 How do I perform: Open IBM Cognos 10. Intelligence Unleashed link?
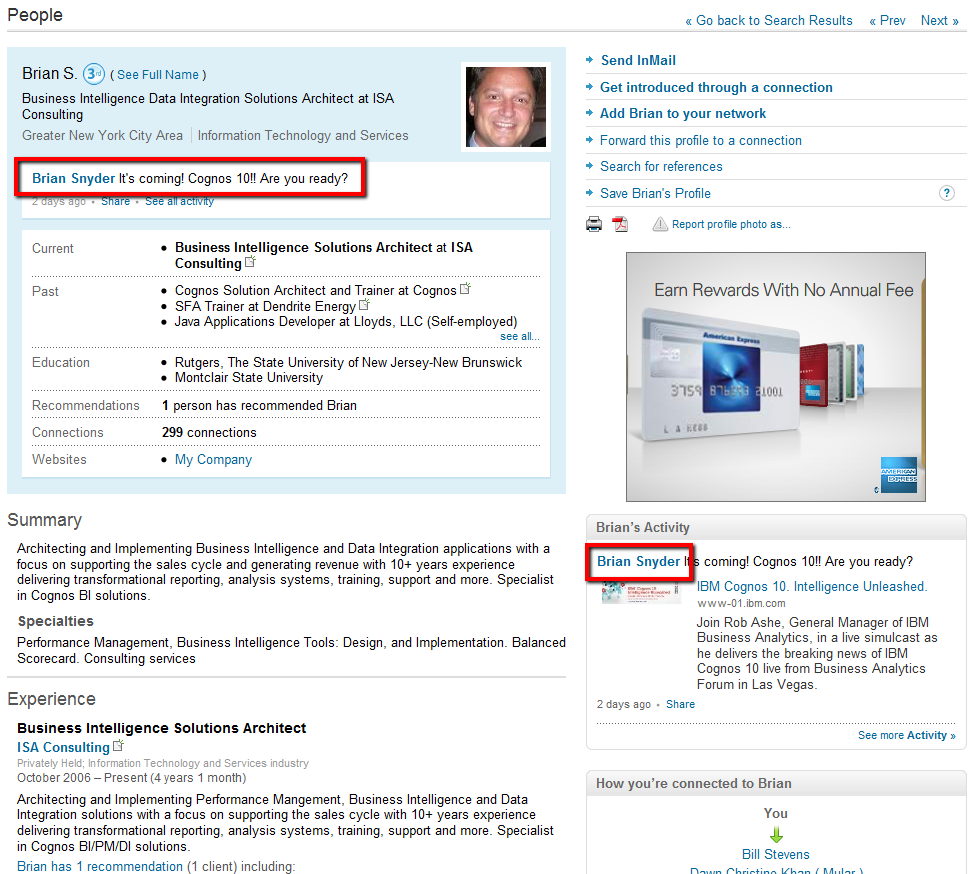[812, 587]
